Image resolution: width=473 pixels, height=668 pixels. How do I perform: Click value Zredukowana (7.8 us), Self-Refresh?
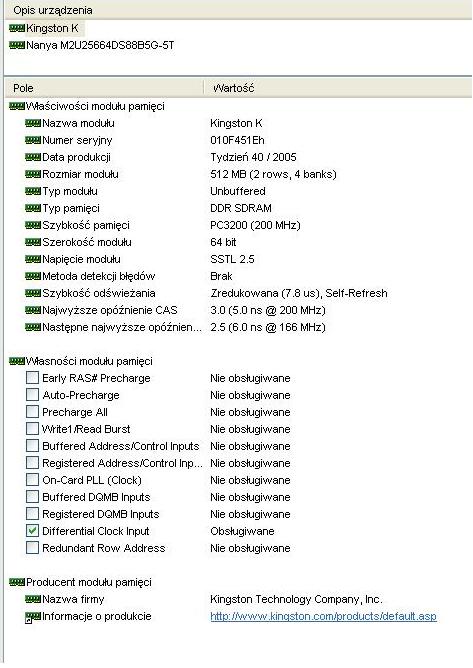tap(299, 293)
